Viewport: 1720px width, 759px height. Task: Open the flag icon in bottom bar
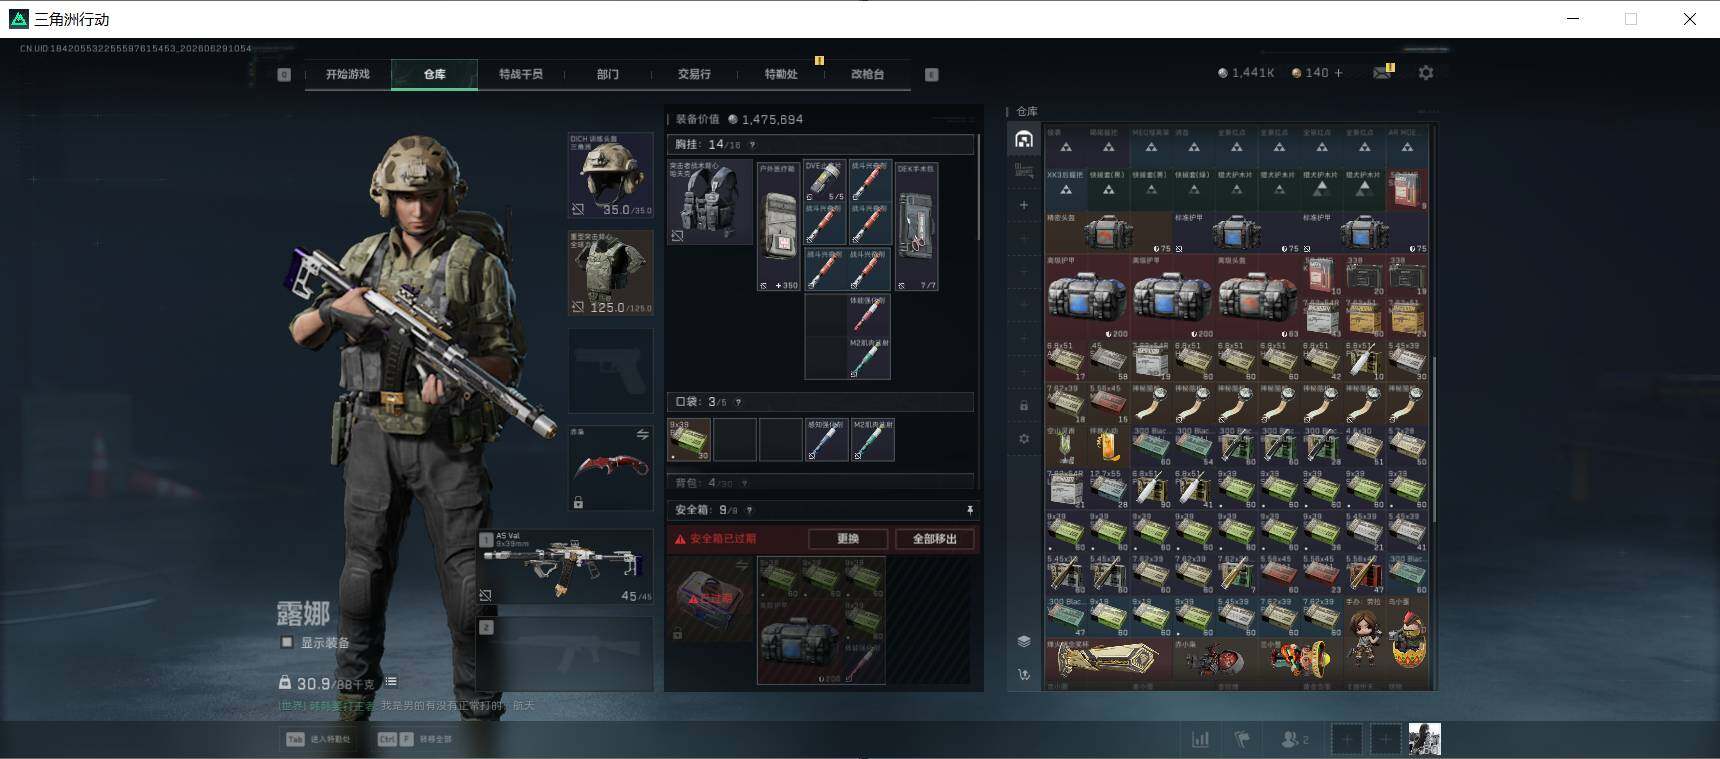[1242, 739]
